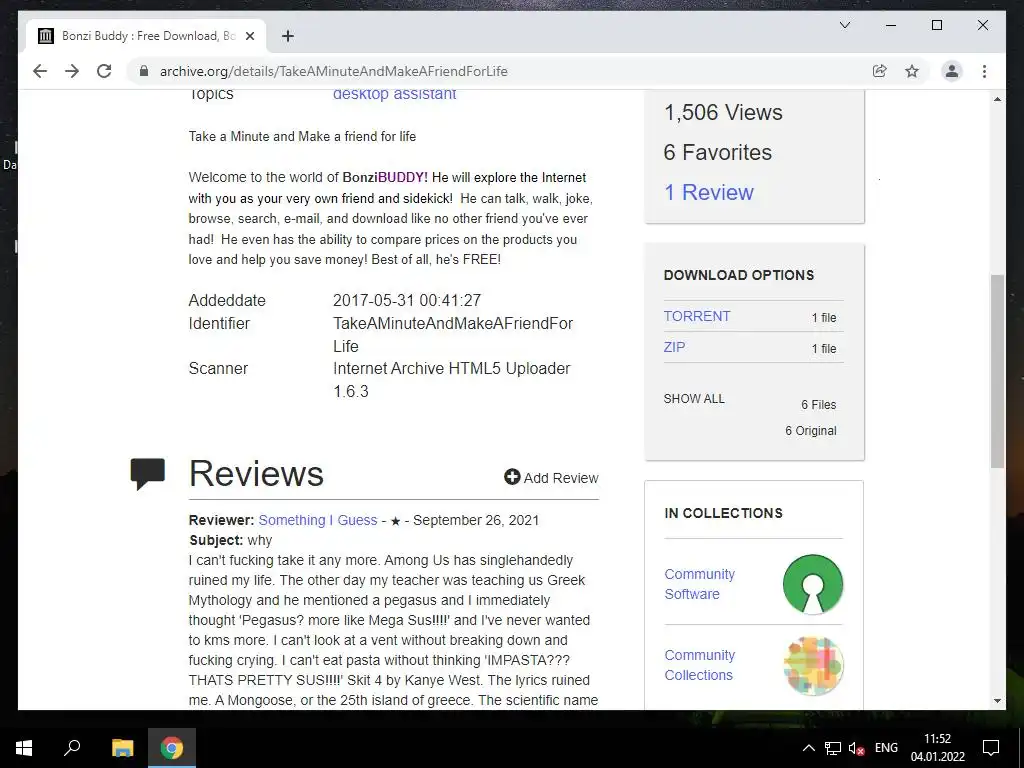Show hidden system tray icons
The image size is (1024, 768).
tap(808, 748)
